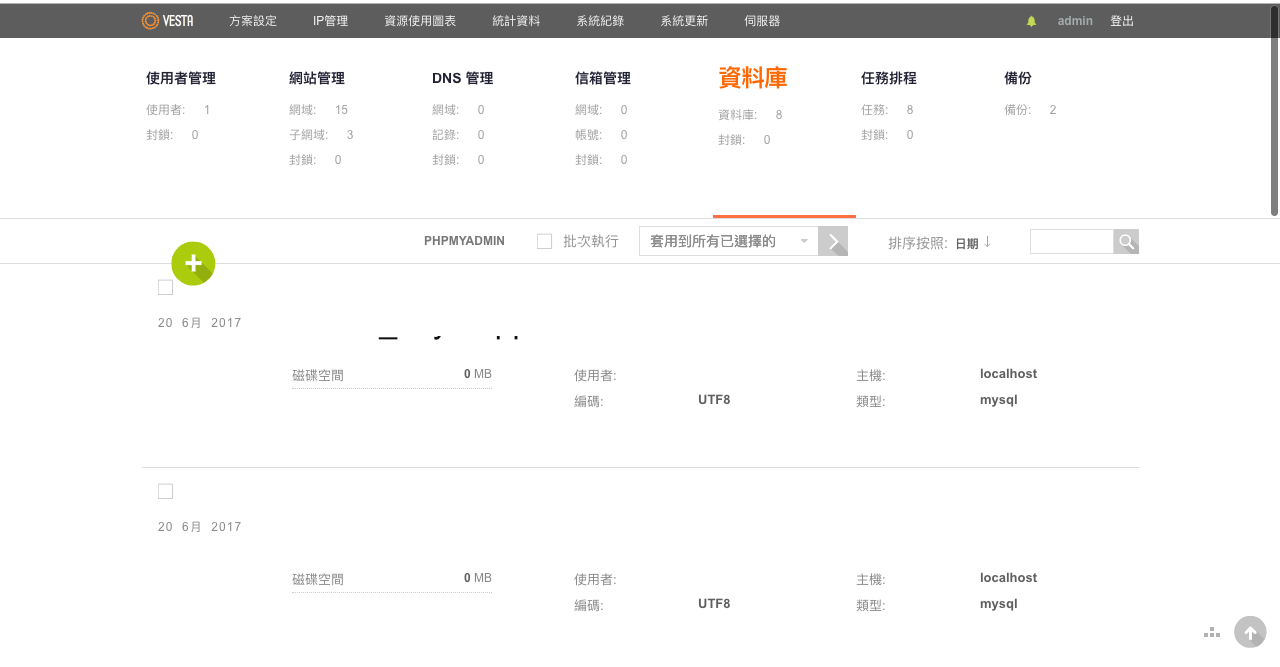Click localhost in first database entry
This screenshot has width=1280, height=667.
[x=1008, y=374]
